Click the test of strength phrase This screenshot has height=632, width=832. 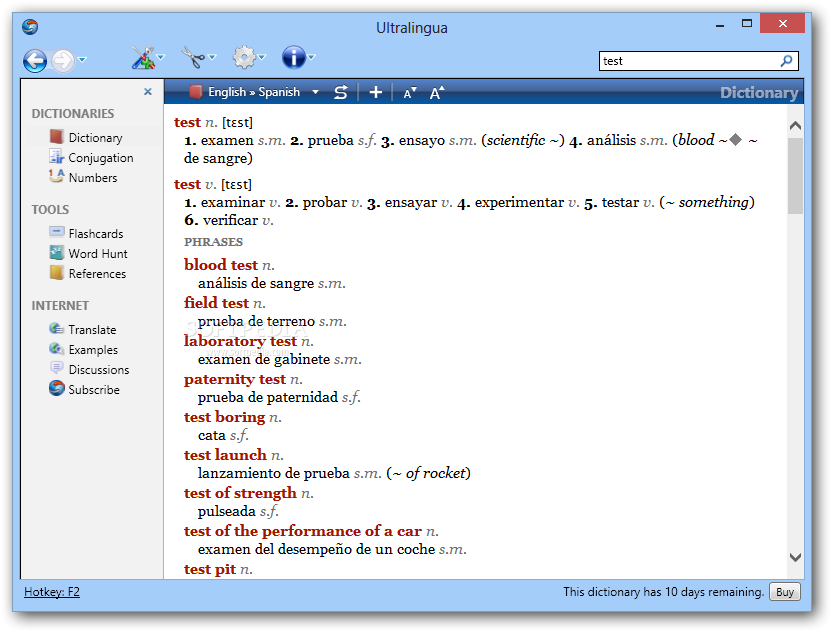(240, 493)
